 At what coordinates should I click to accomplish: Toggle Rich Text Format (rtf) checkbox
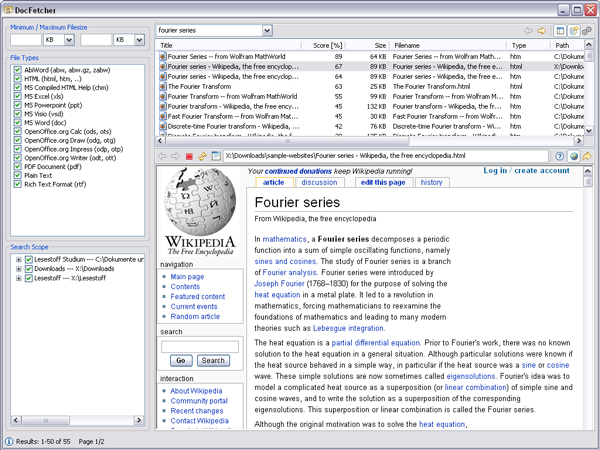17,184
